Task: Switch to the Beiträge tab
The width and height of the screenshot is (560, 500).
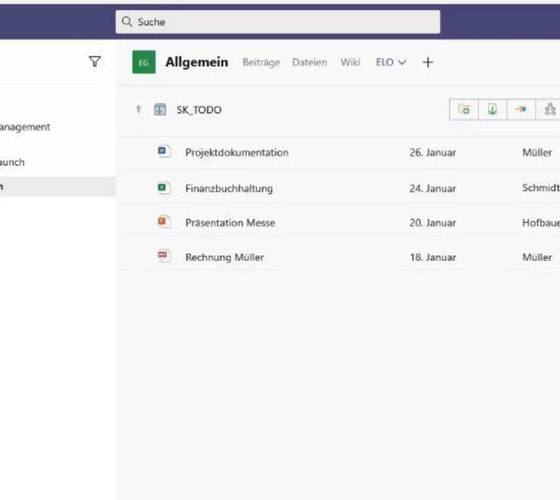Action: 261,62
